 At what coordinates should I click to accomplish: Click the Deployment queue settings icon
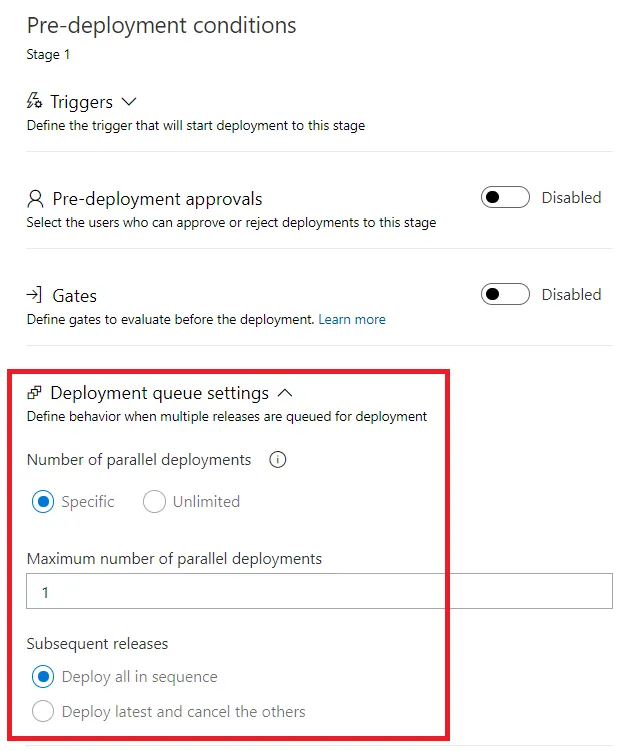[x=34, y=393]
